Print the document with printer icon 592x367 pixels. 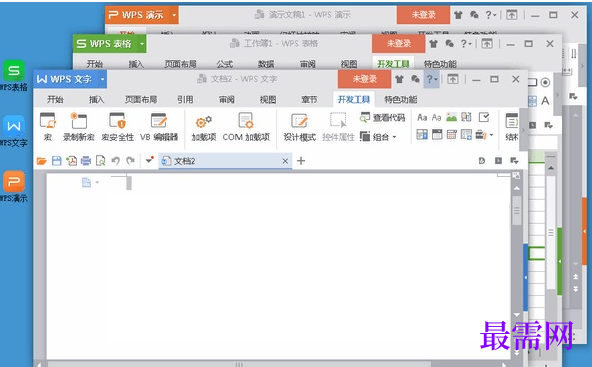pos(86,161)
